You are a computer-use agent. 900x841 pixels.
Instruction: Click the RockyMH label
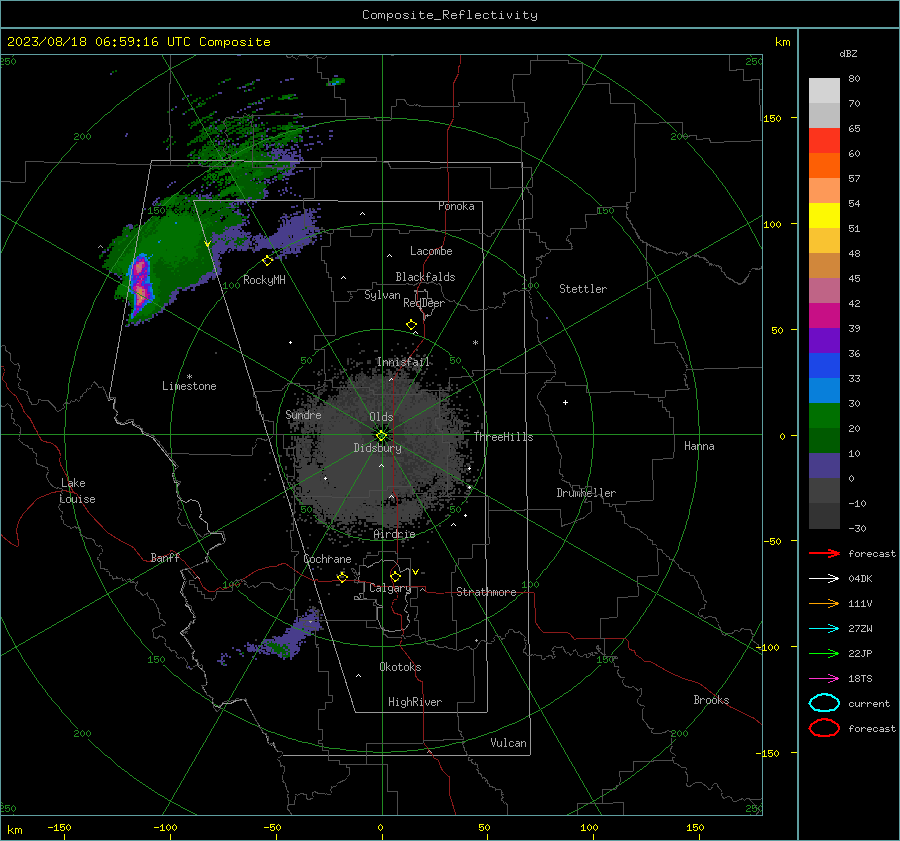pos(264,280)
